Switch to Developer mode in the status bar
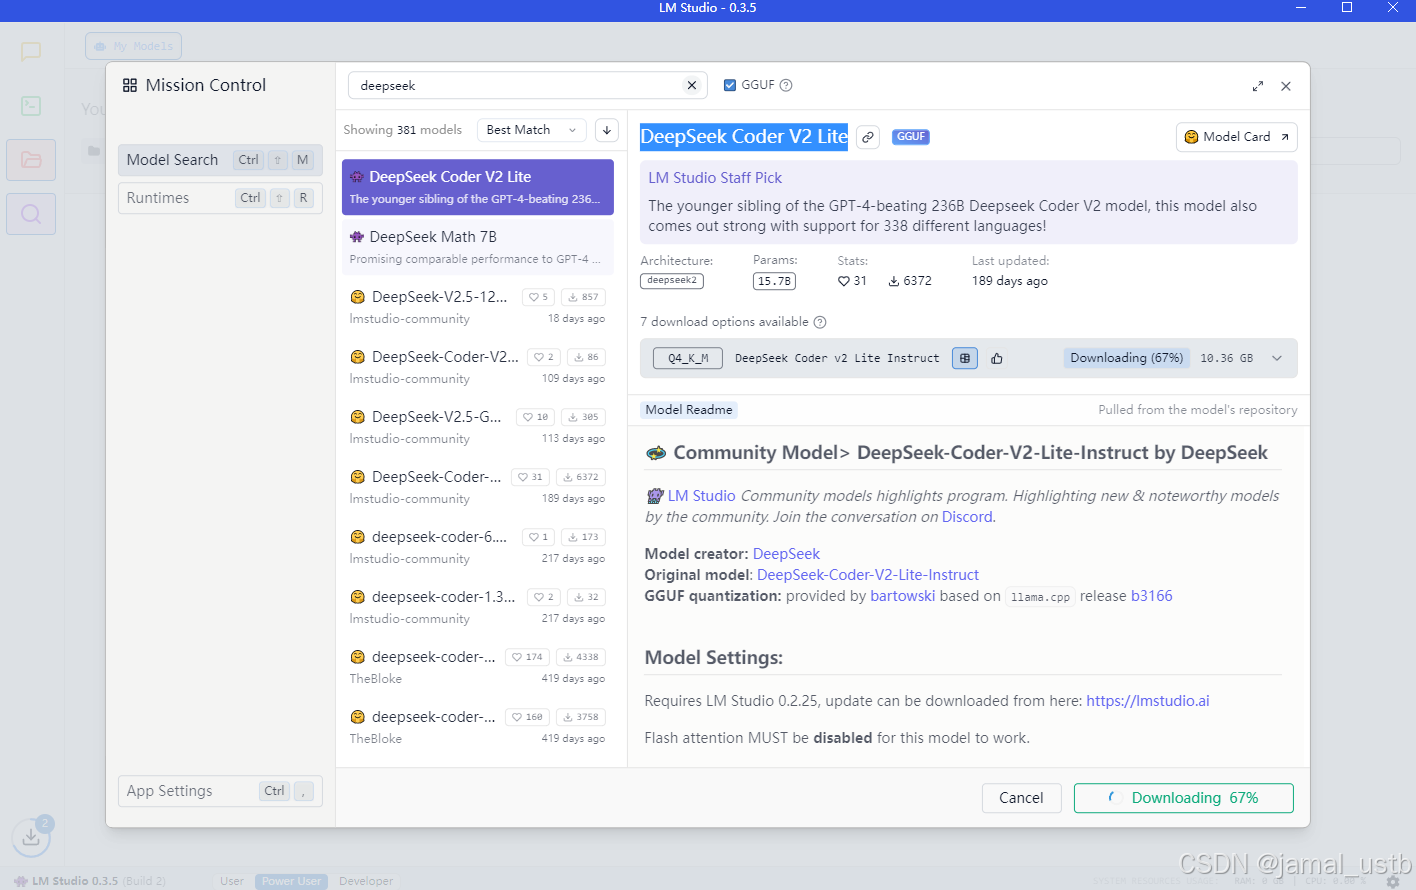 click(366, 881)
